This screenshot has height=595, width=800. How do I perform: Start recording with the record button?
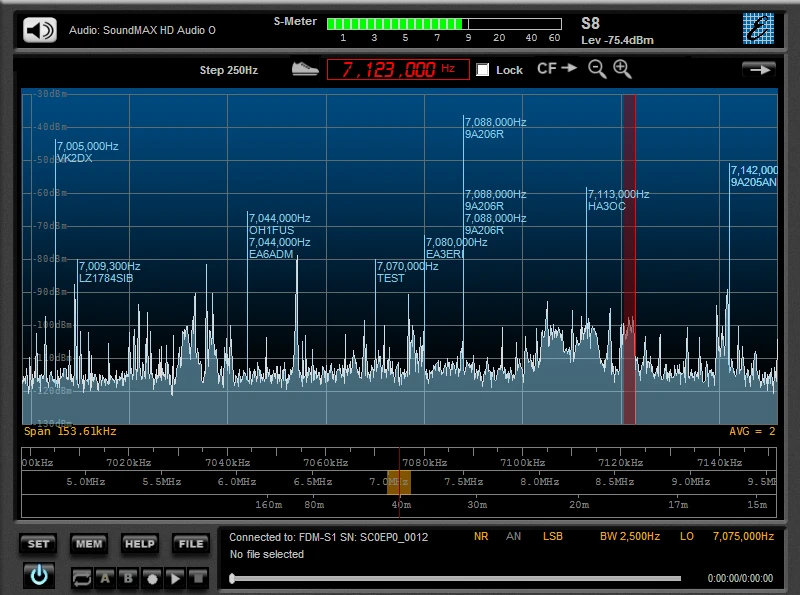tap(151, 577)
